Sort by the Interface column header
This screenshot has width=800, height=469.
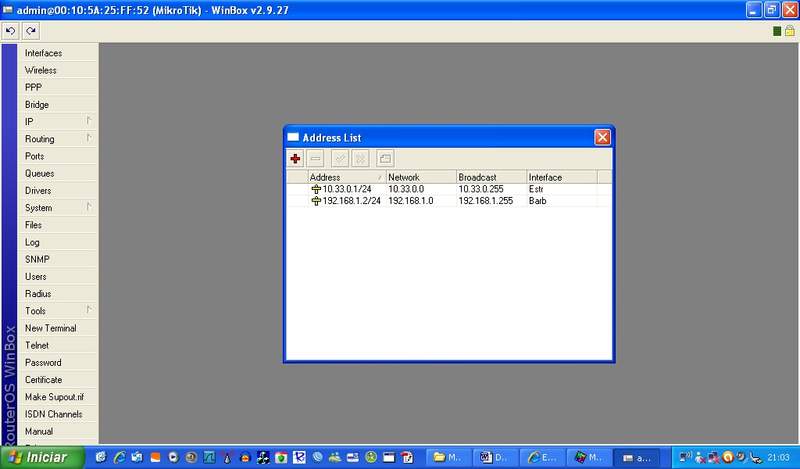(562, 178)
